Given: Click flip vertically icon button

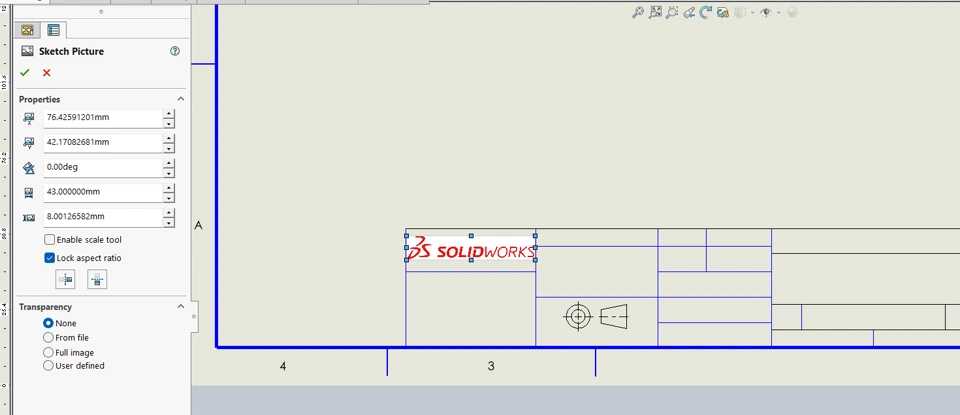Looking at the screenshot, I should [x=97, y=280].
